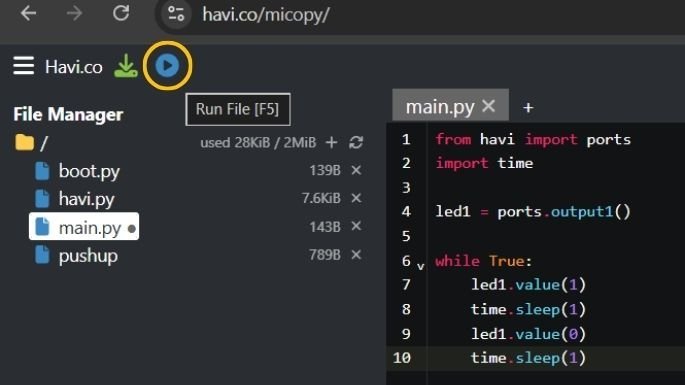Click the 'used 28KiB / 2MiB' storage text
Screen dimensions: 685x385
coord(258,143)
